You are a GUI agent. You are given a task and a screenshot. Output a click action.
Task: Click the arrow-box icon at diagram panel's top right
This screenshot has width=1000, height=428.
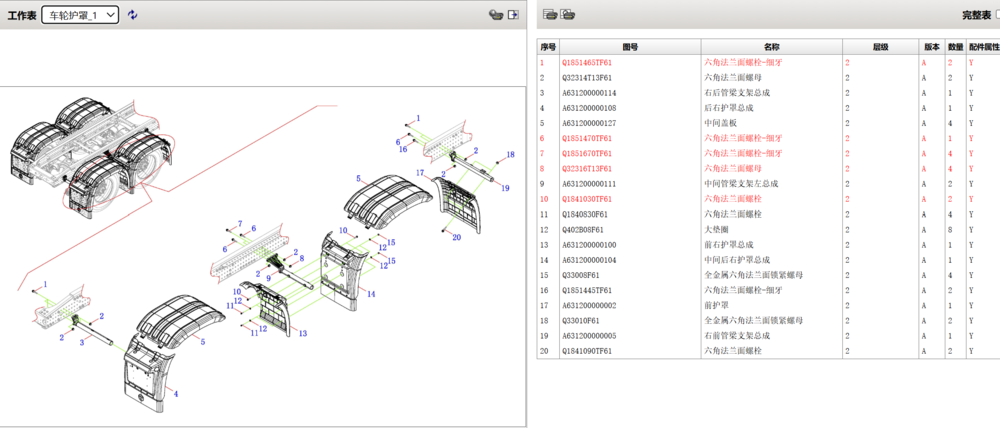tap(513, 15)
